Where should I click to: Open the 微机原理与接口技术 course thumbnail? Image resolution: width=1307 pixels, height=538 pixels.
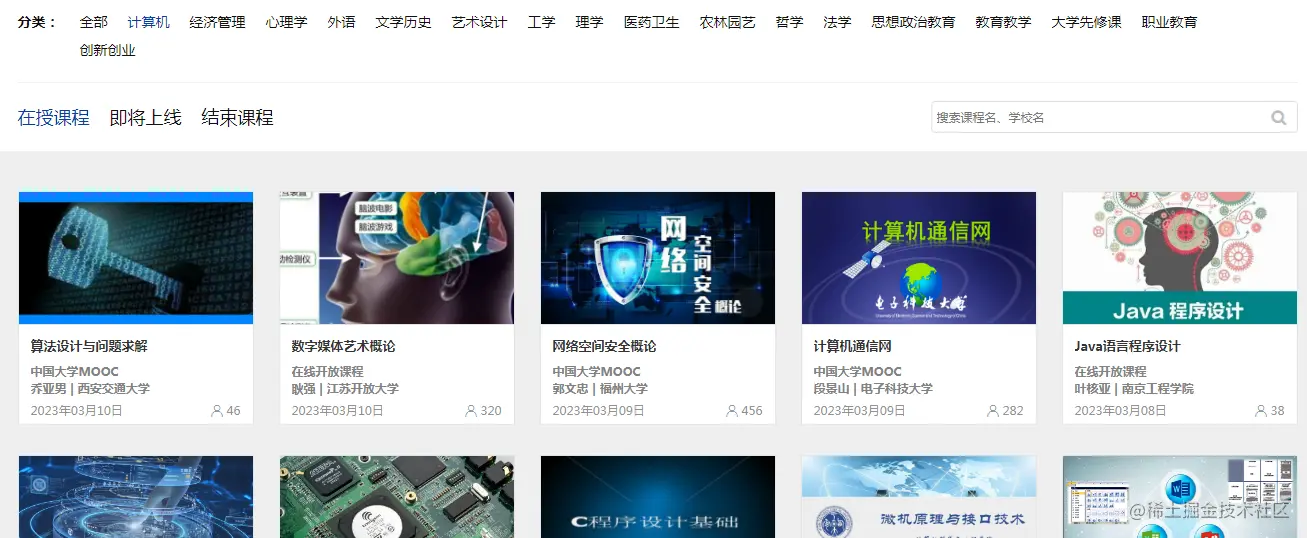tap(919, 497)
